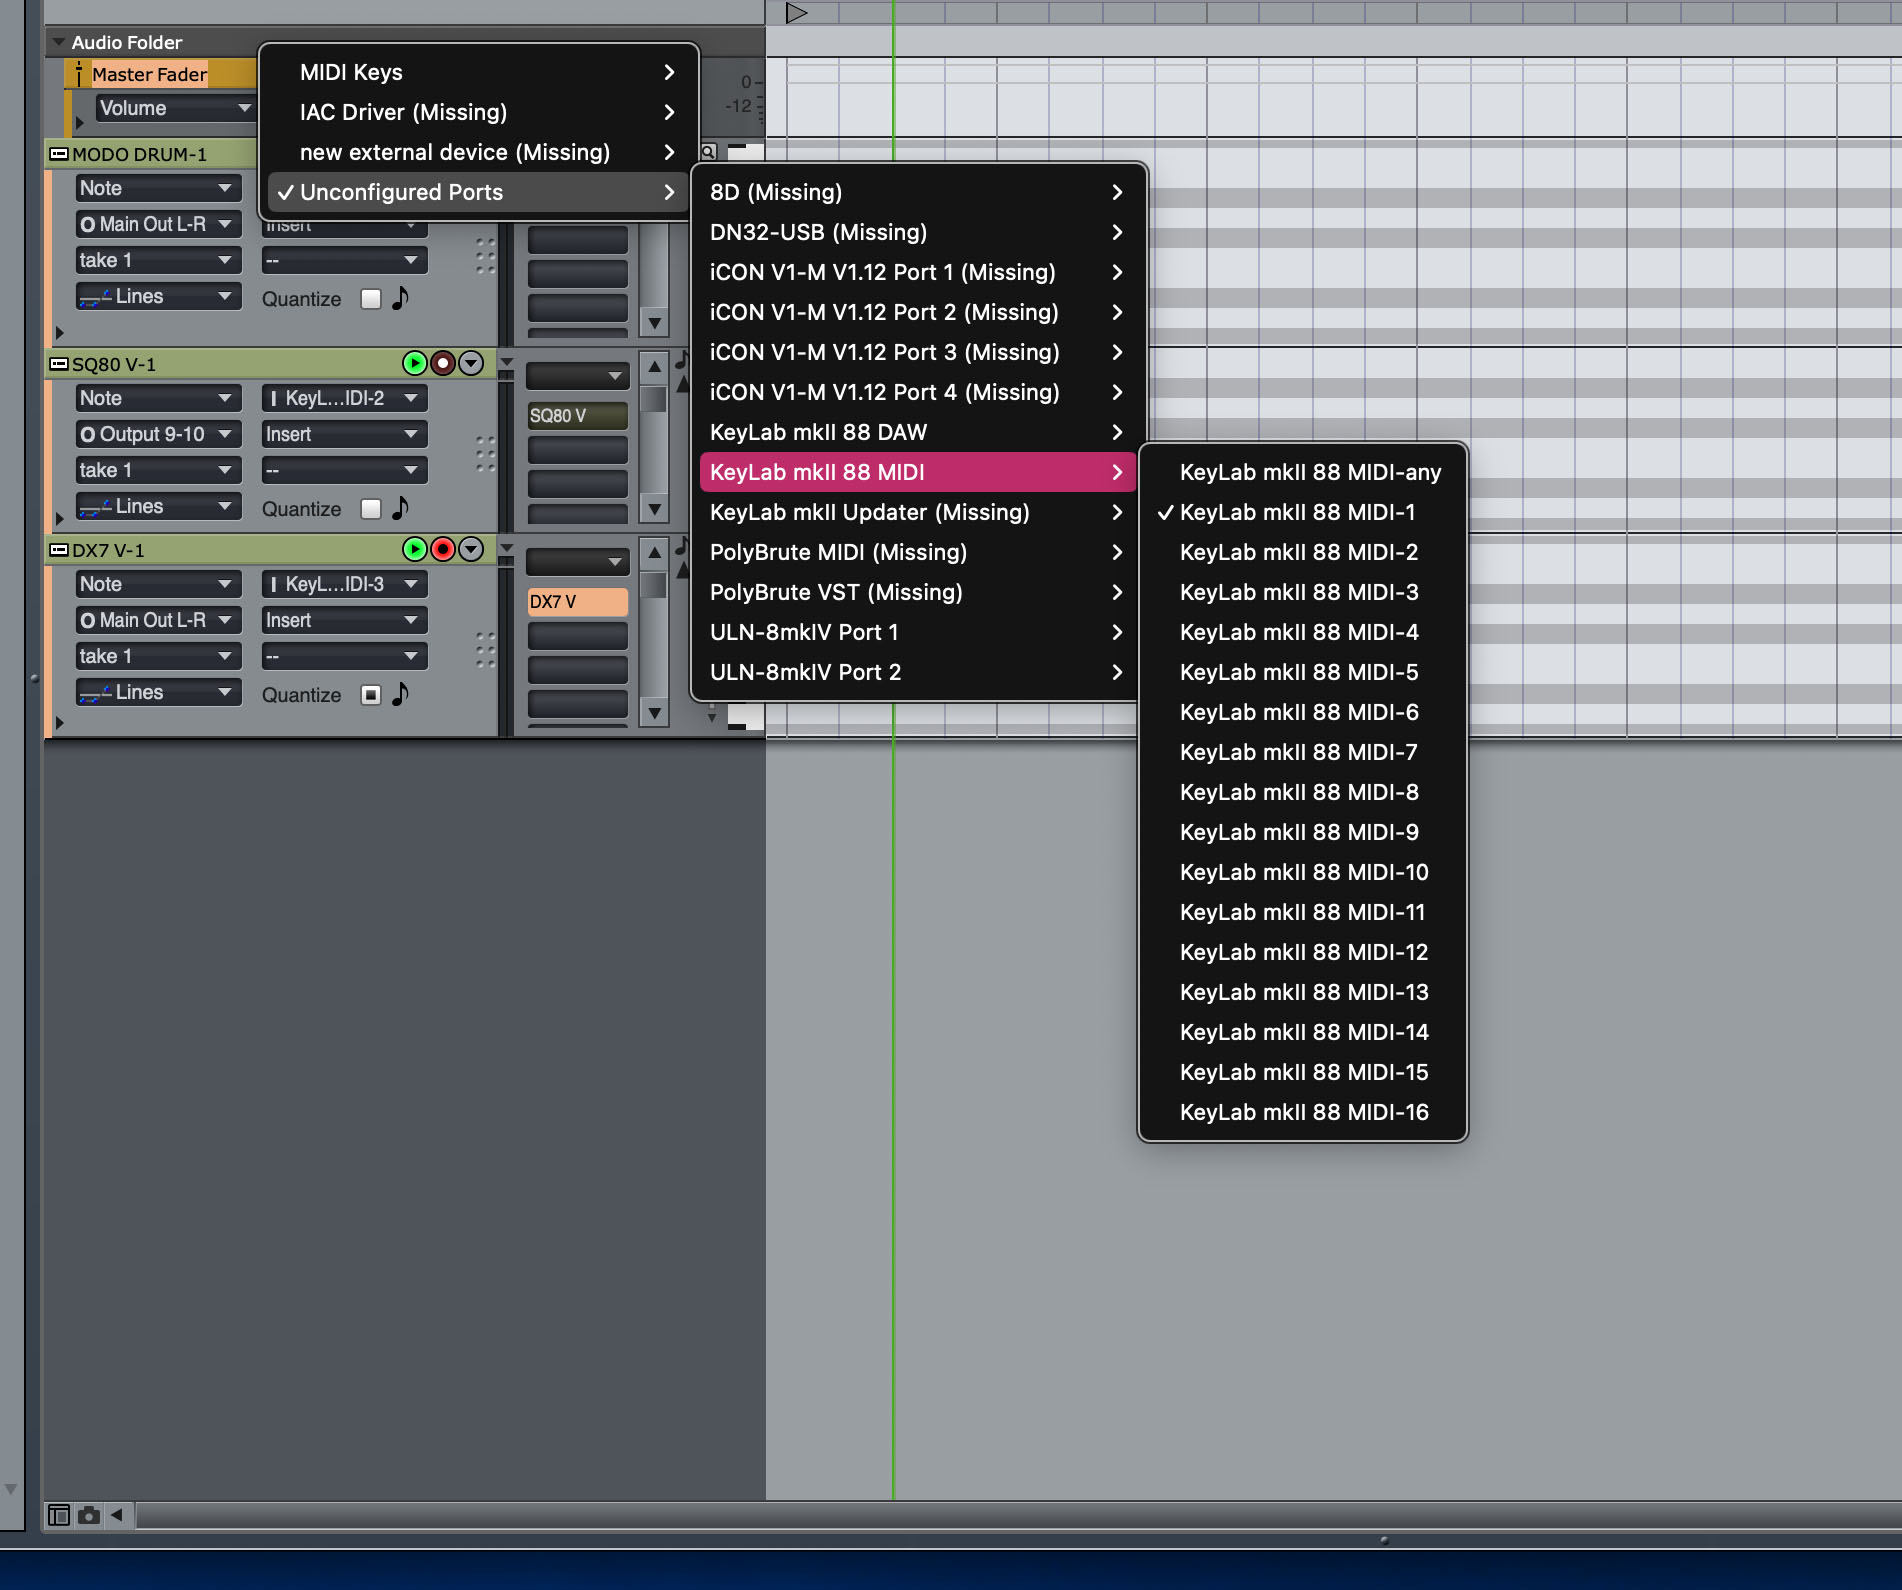Image resolution: width=1902 pixels, height=1590 pixels.
Task: Open KeyLab mkII 88 DAW submenu
Action: pos(918,432)
